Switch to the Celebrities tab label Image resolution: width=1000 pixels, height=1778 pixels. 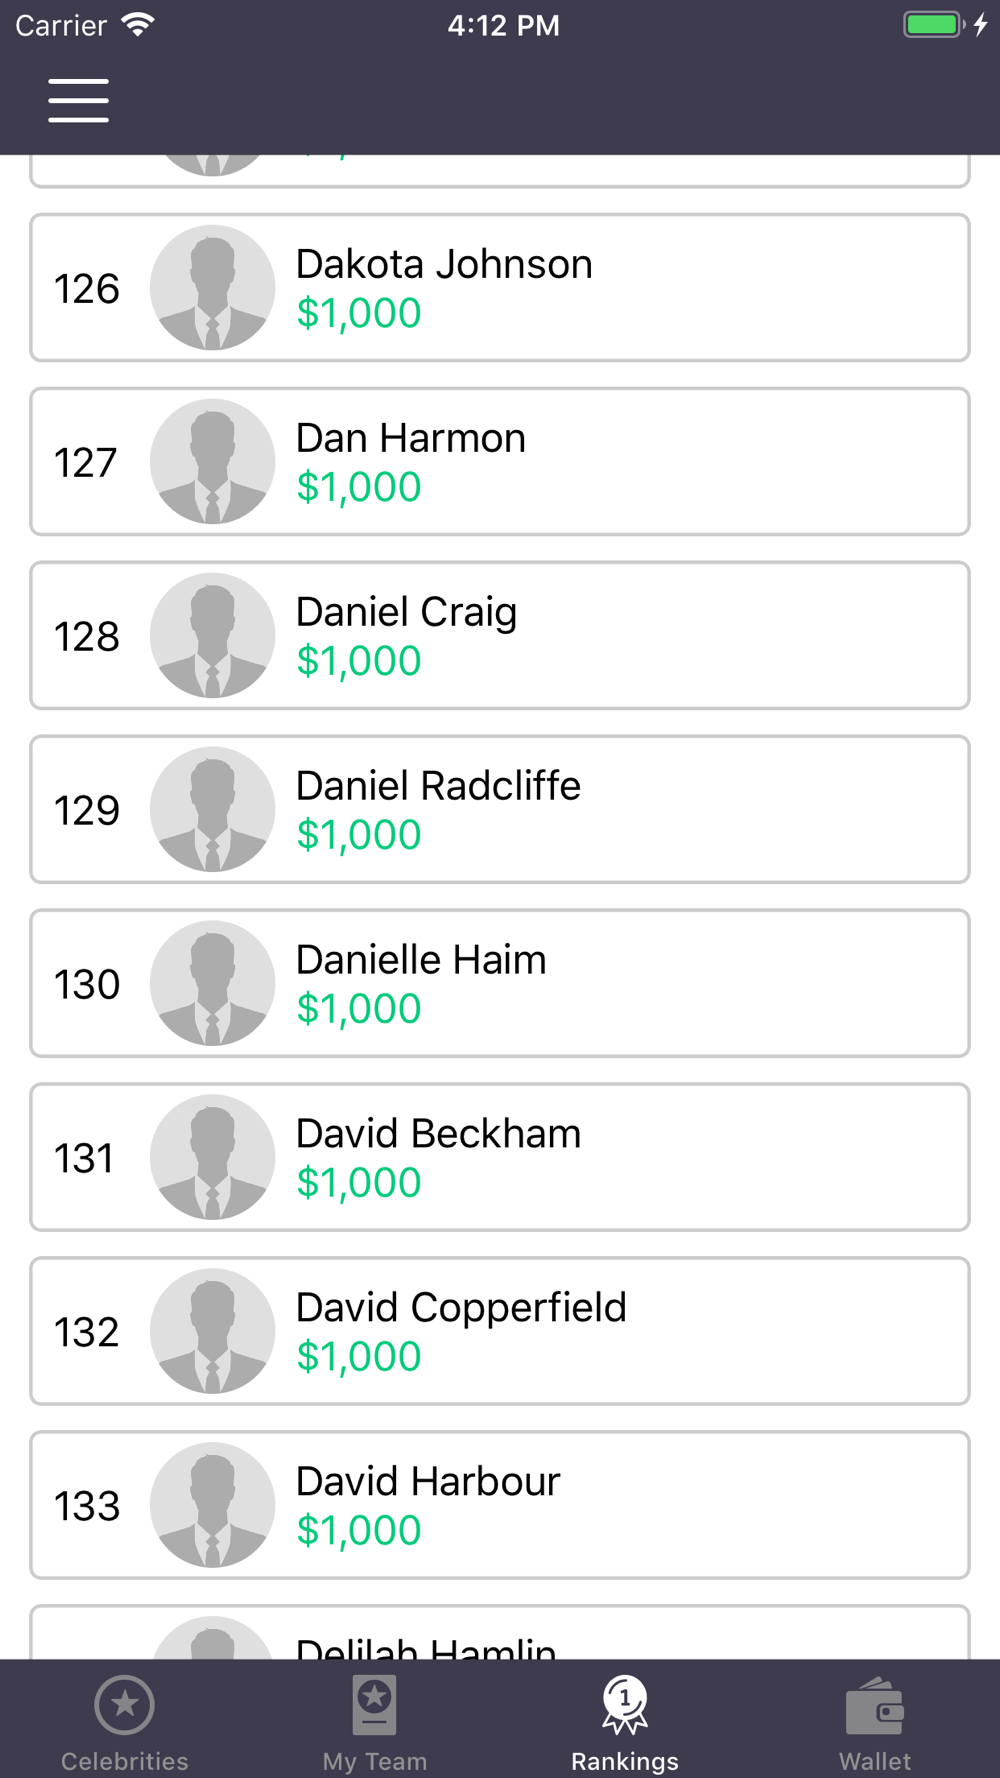click(124, 1761)
